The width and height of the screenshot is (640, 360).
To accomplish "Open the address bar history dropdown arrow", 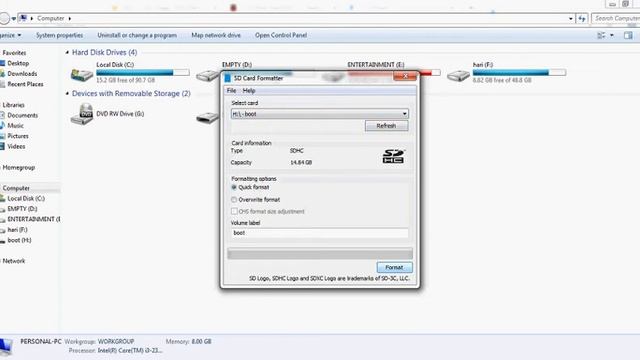I will coord(571,18).
